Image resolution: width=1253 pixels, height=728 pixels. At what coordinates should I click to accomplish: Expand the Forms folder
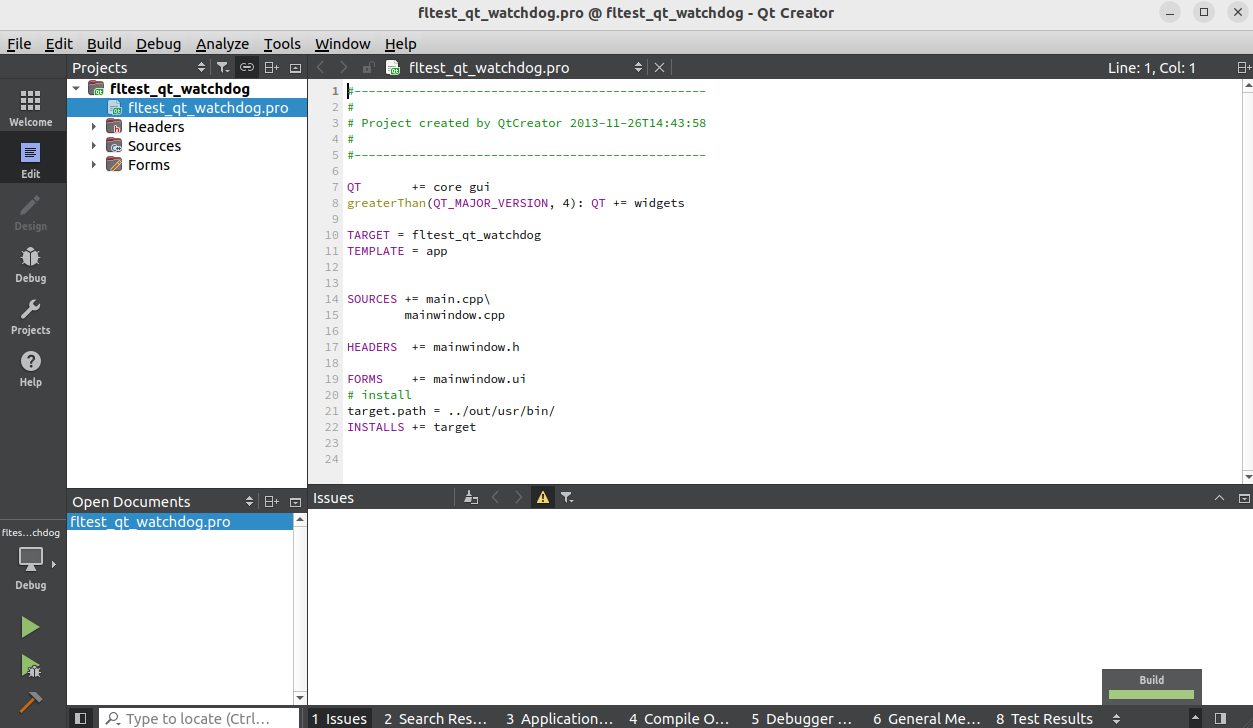pyautogui.click(x=94, y=164)
